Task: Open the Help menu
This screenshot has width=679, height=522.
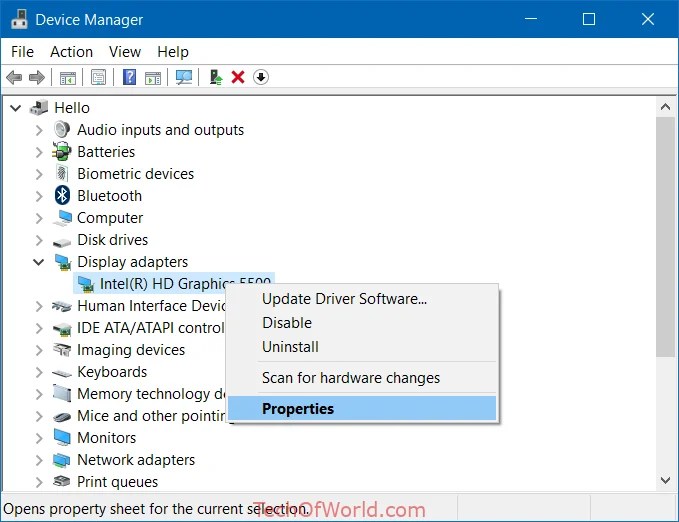Action: tap(173, 52)
